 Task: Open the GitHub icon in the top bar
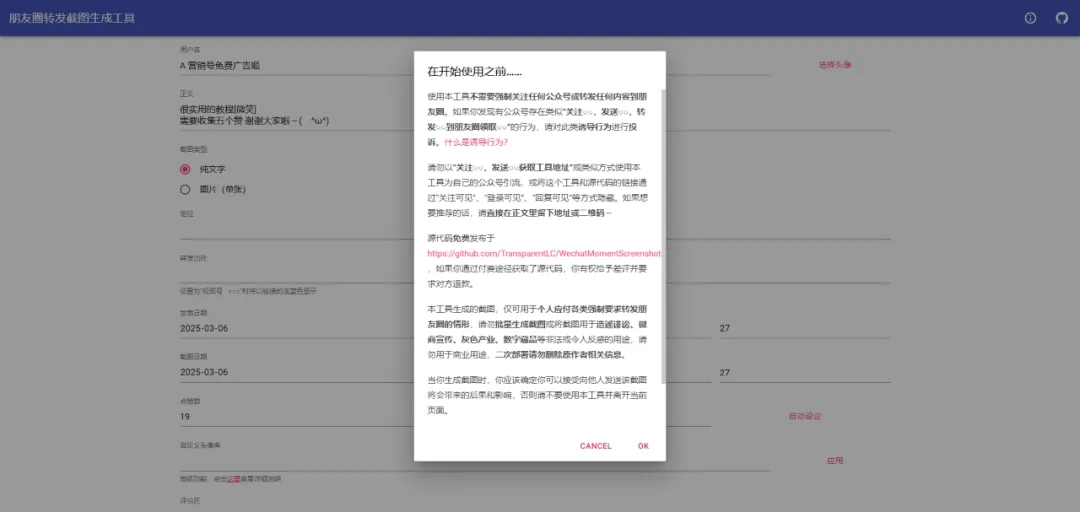(x=1061, y=18)
